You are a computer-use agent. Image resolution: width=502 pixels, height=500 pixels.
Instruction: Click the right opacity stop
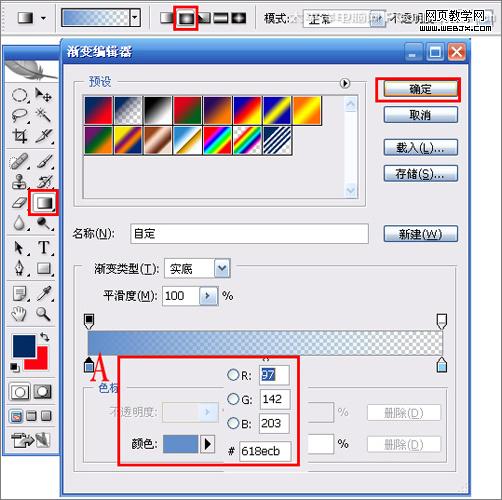coord(442,321)
